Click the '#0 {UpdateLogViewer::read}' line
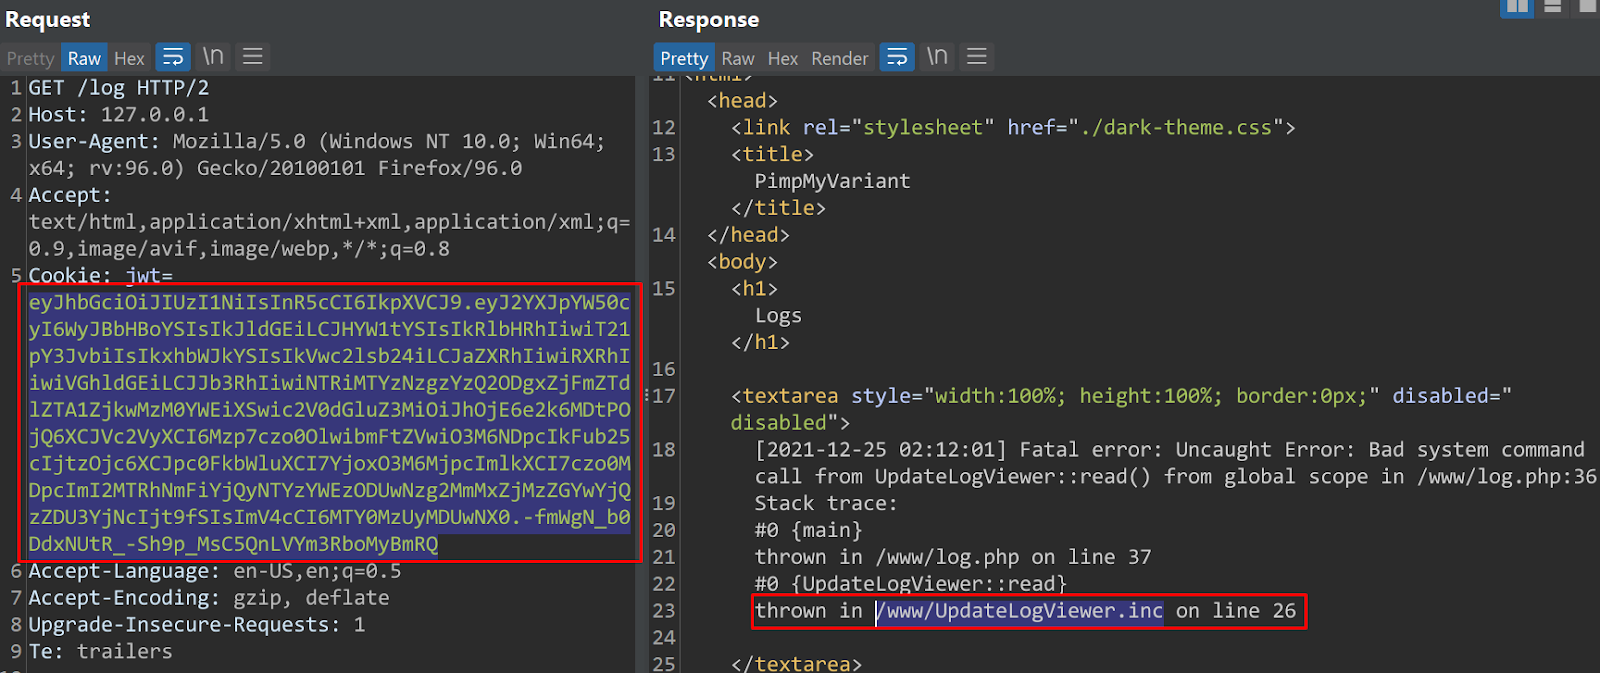The height and width of the screenshot is (673, 1600). pos(911,584)
